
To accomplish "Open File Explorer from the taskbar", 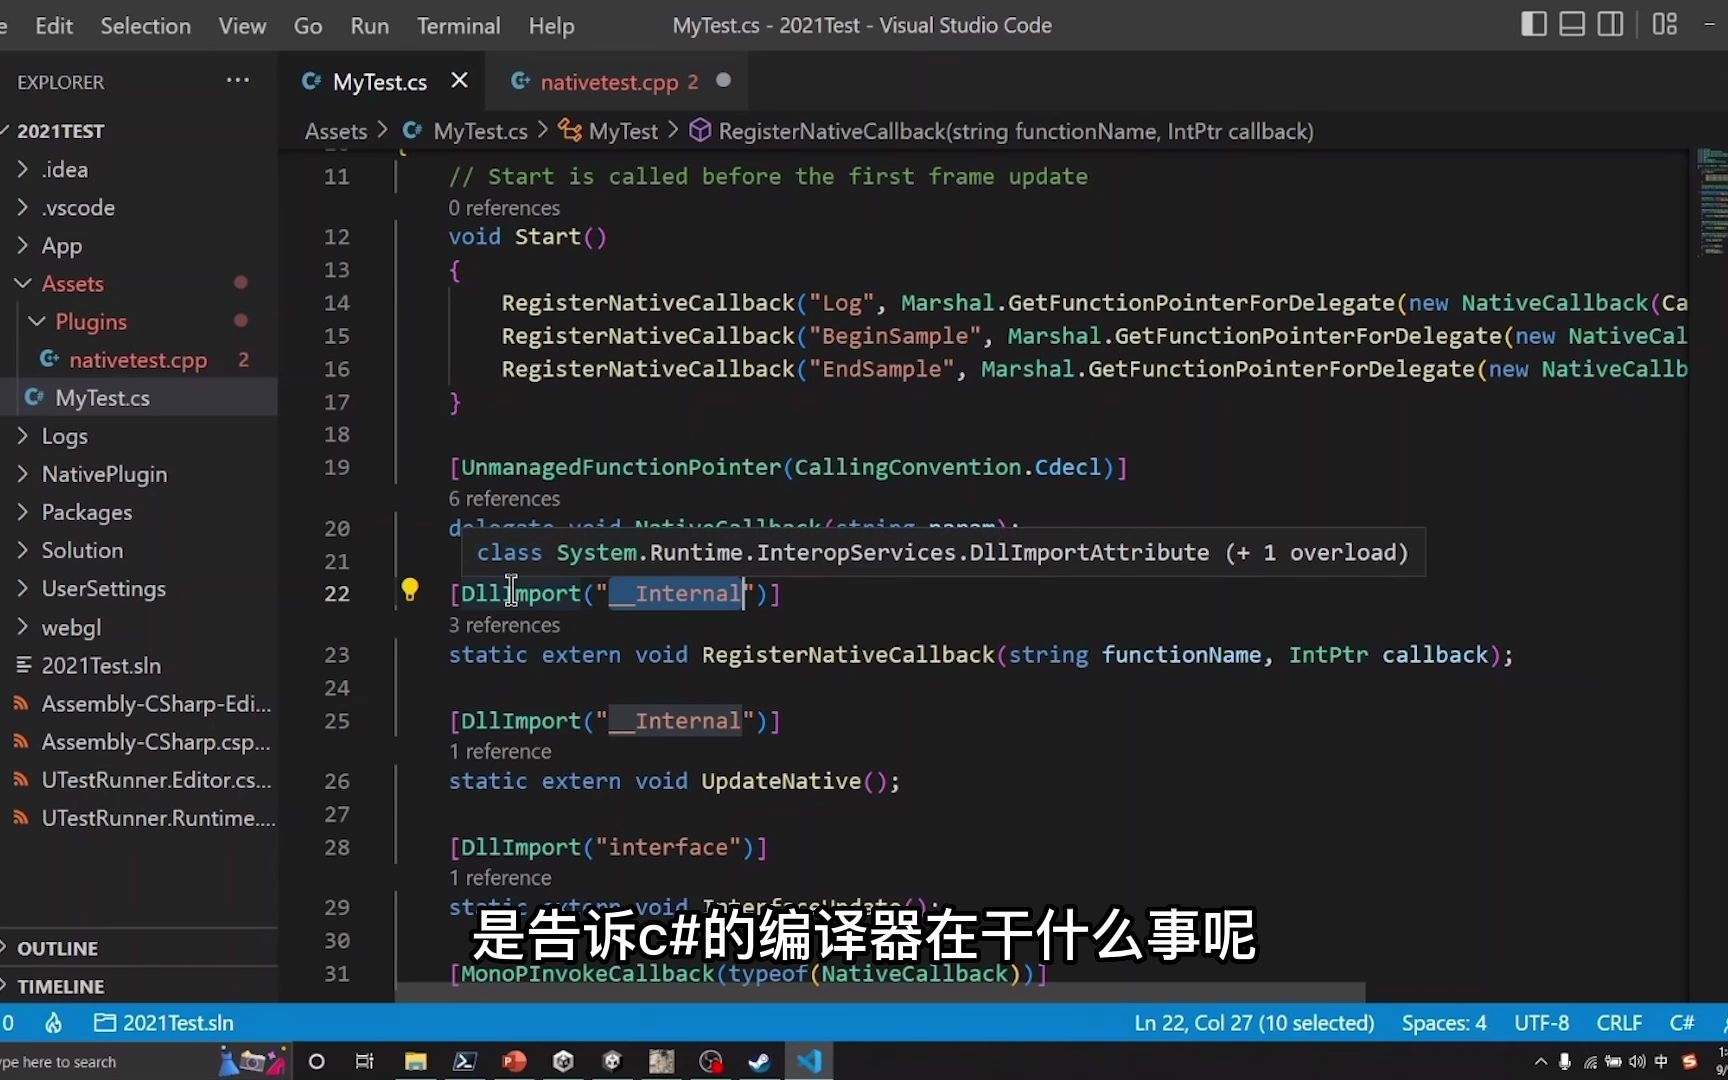I will point(416,1061).
